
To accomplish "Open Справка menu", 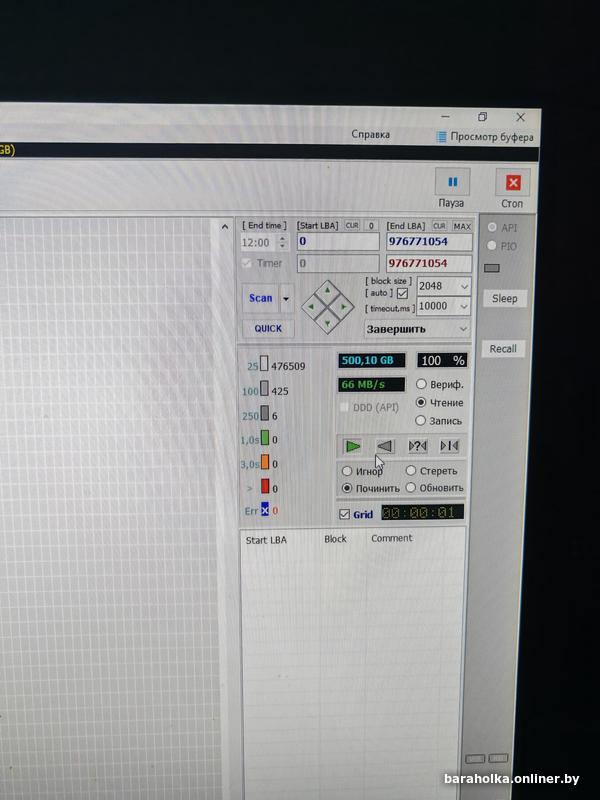I will 370,135.
